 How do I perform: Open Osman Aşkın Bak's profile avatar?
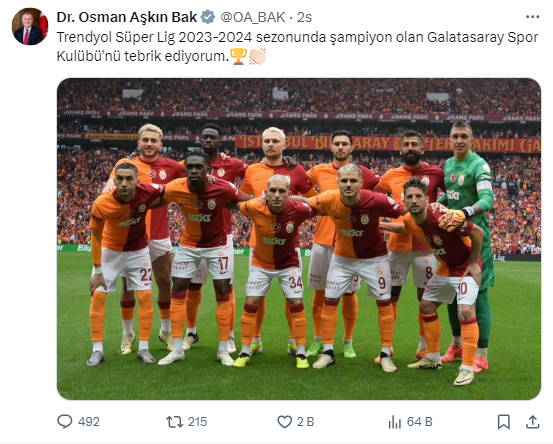point(30,26)
